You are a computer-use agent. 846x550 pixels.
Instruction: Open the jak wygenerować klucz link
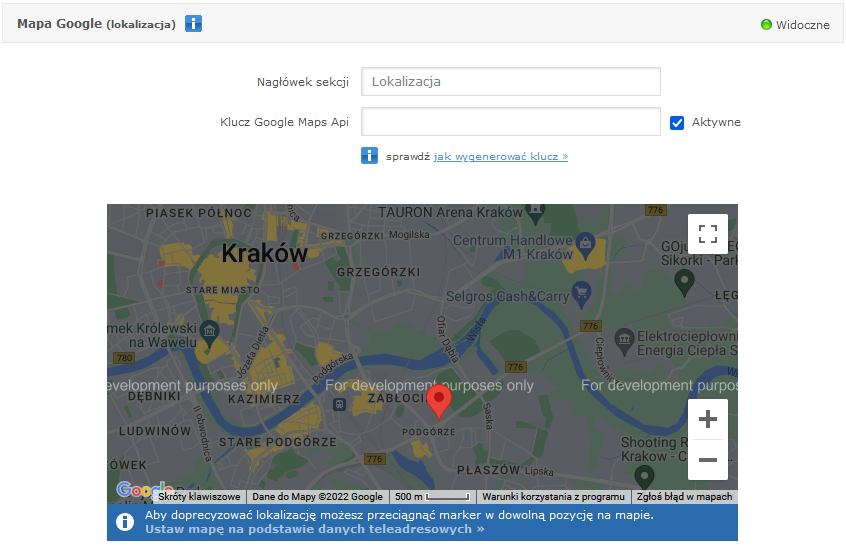click(x=500, y=157)
